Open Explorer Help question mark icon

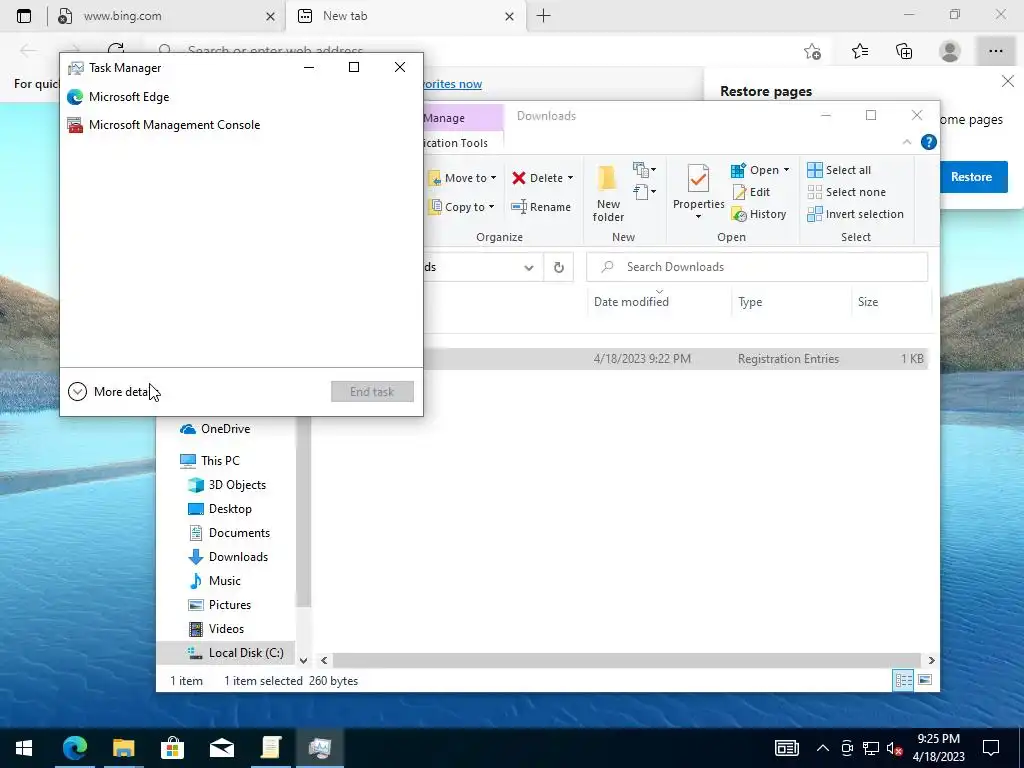(928, 142)
